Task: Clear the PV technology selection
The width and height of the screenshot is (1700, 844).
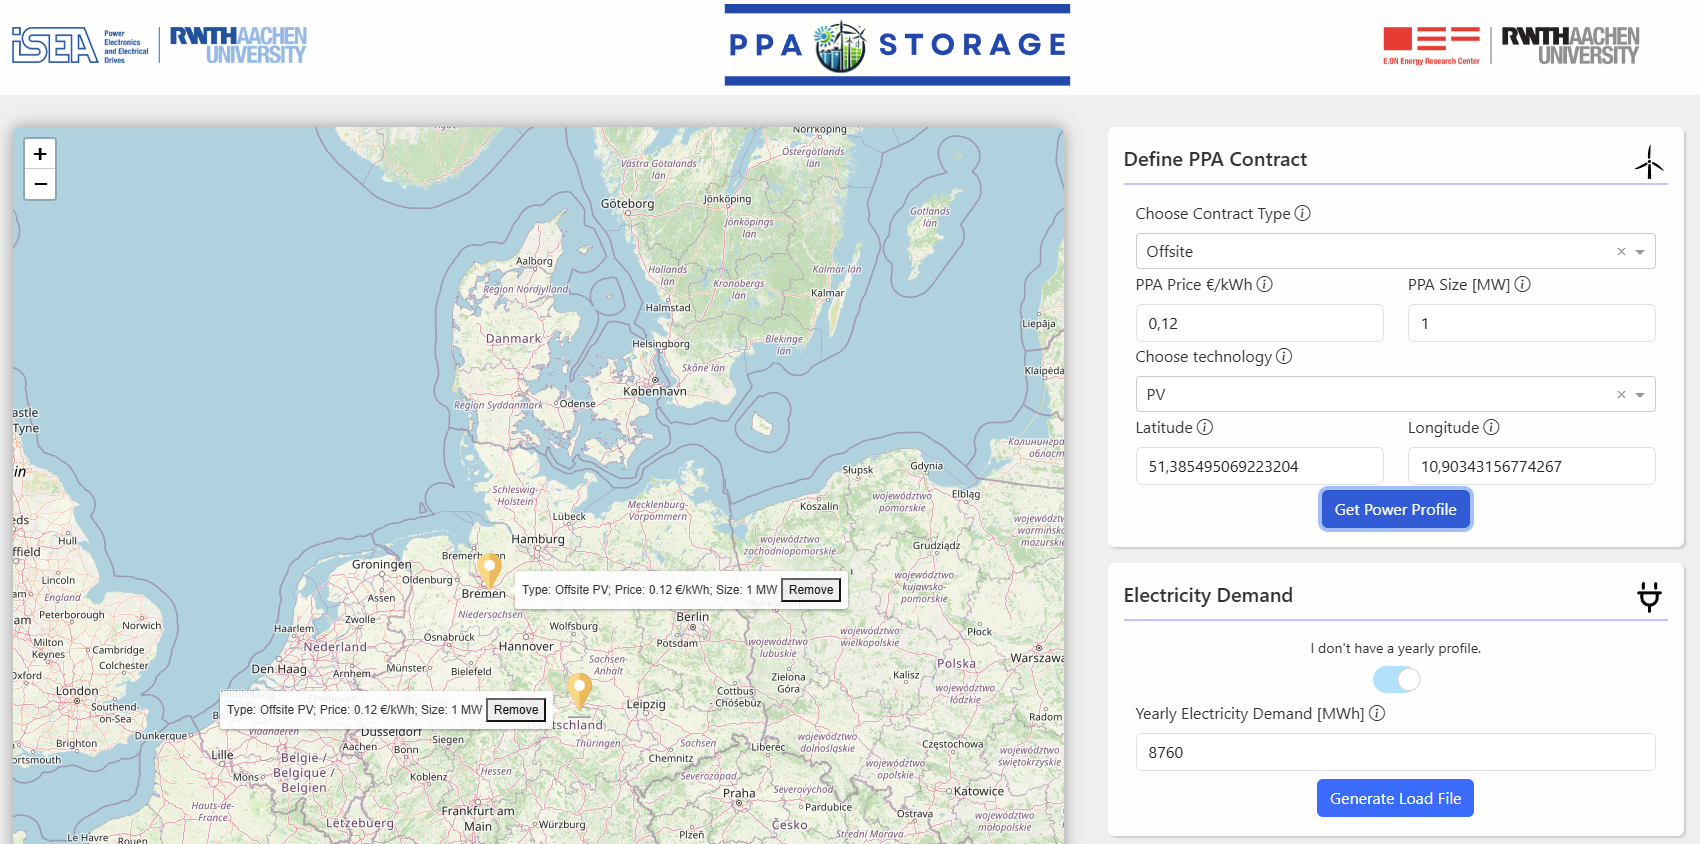Action: pos(1621,395)
